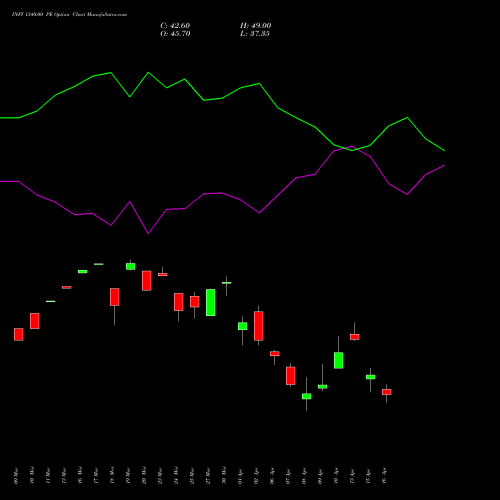
Task: Click the '27 Mar' date label on the axis
Action: [x=209, y=476]
